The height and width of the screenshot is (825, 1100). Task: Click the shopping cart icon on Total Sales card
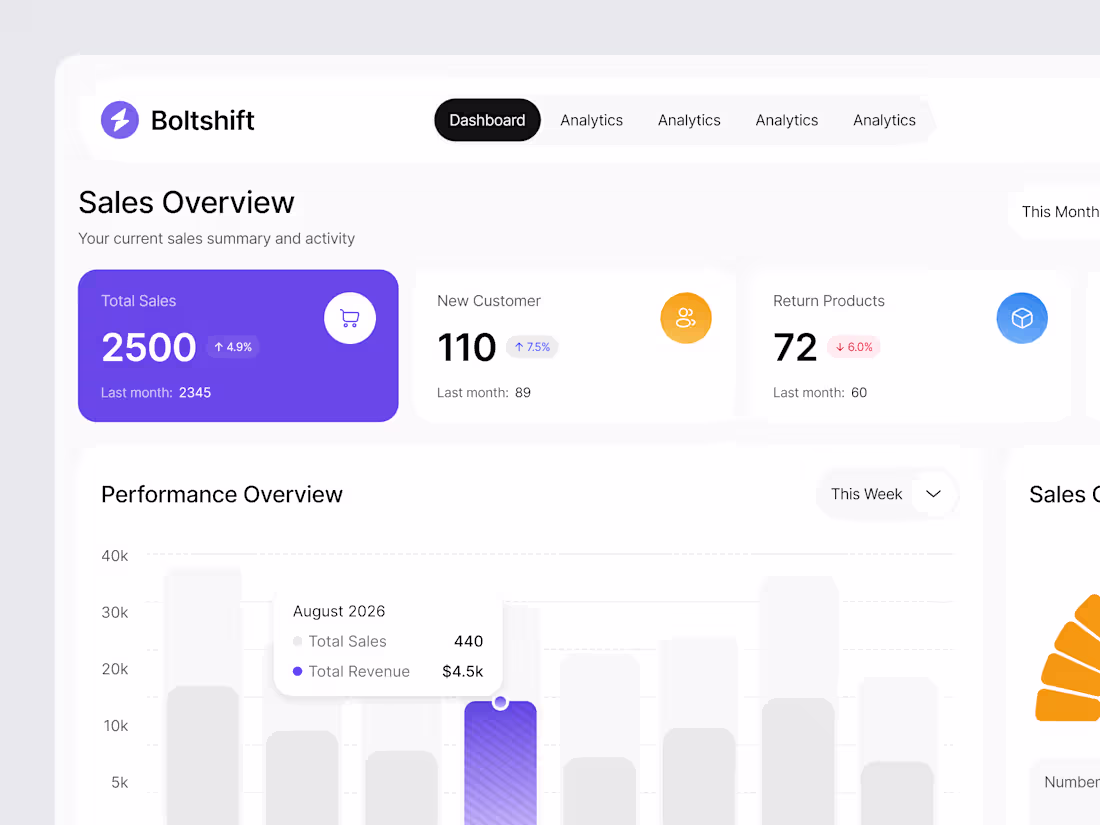pyautogui.click(x=350, y=317)
